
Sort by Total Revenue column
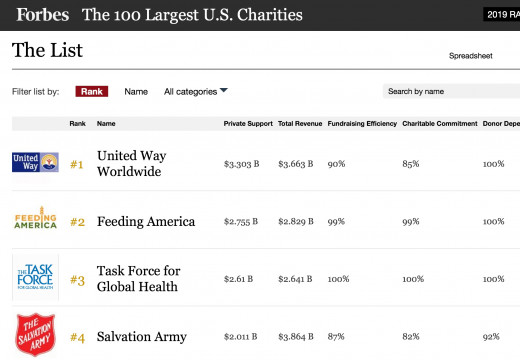pyautogui.click(x=300, y=124)
